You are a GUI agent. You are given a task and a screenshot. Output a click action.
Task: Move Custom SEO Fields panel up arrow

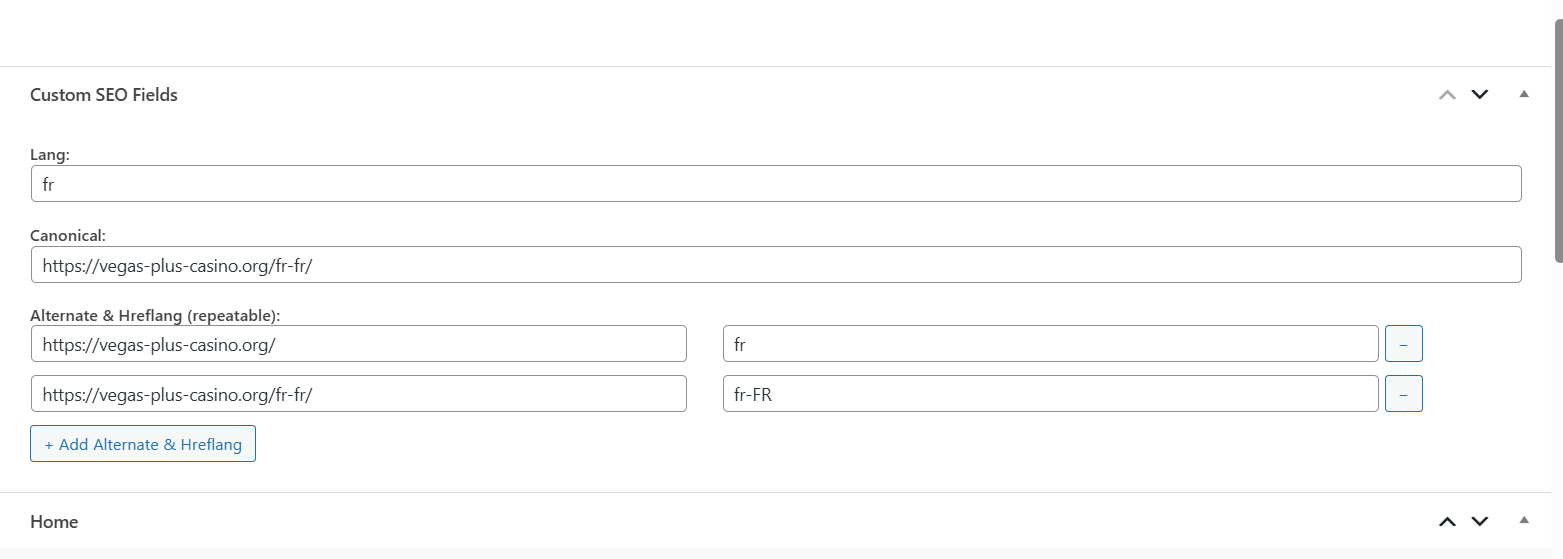click(1447, 95)
